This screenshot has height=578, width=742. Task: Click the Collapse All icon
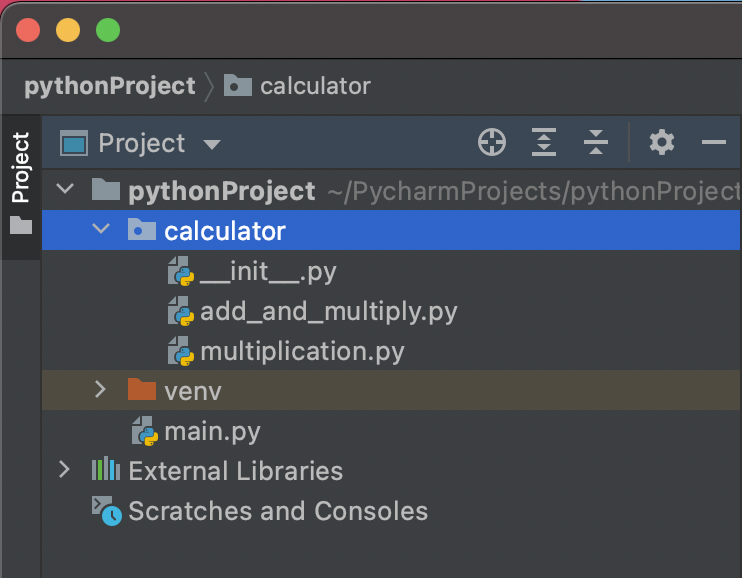(x=596, y=142)
